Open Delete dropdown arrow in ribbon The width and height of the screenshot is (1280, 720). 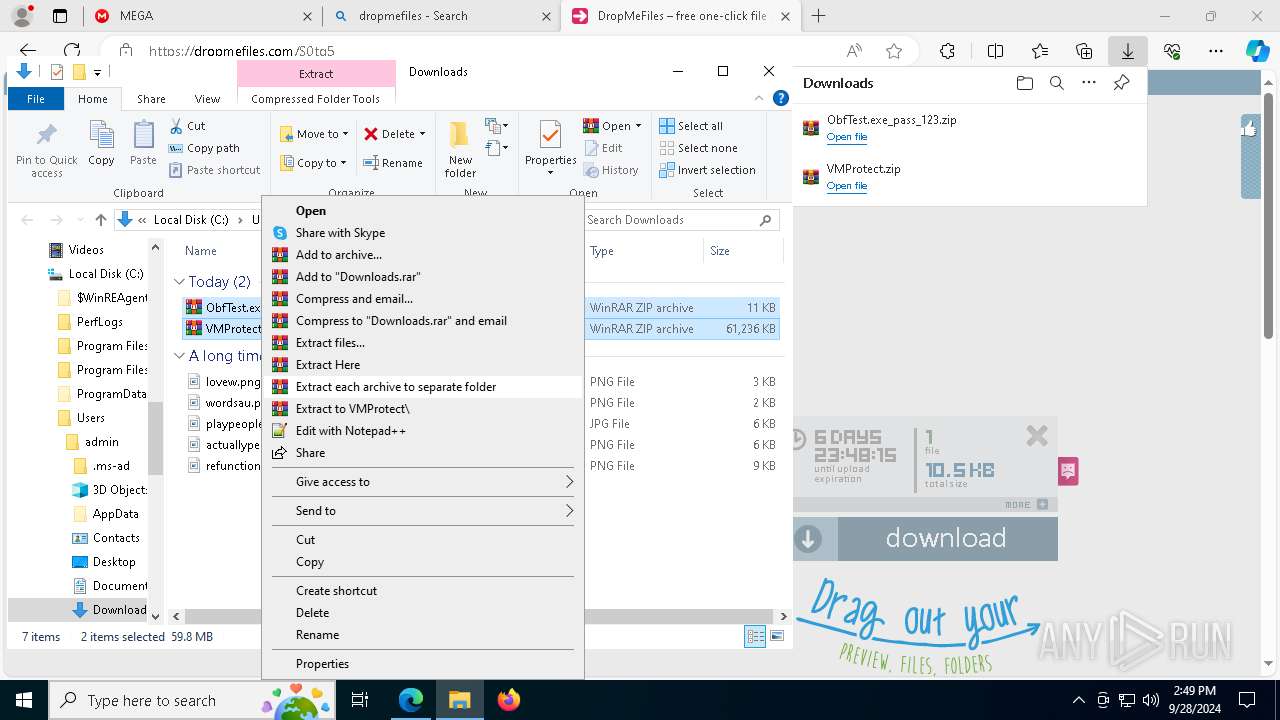click(422, 134)
